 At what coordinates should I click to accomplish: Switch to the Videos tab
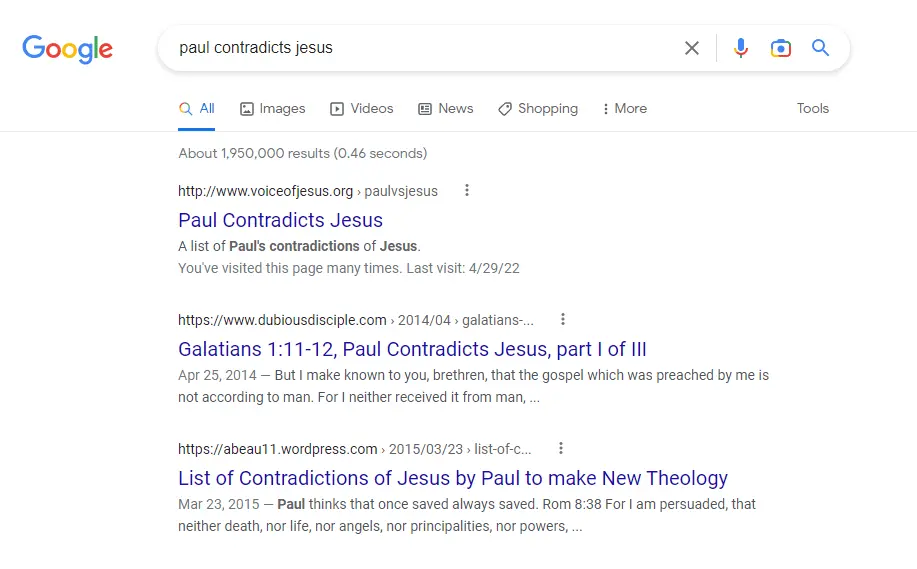pyautogui.click(x=361, y=108)
